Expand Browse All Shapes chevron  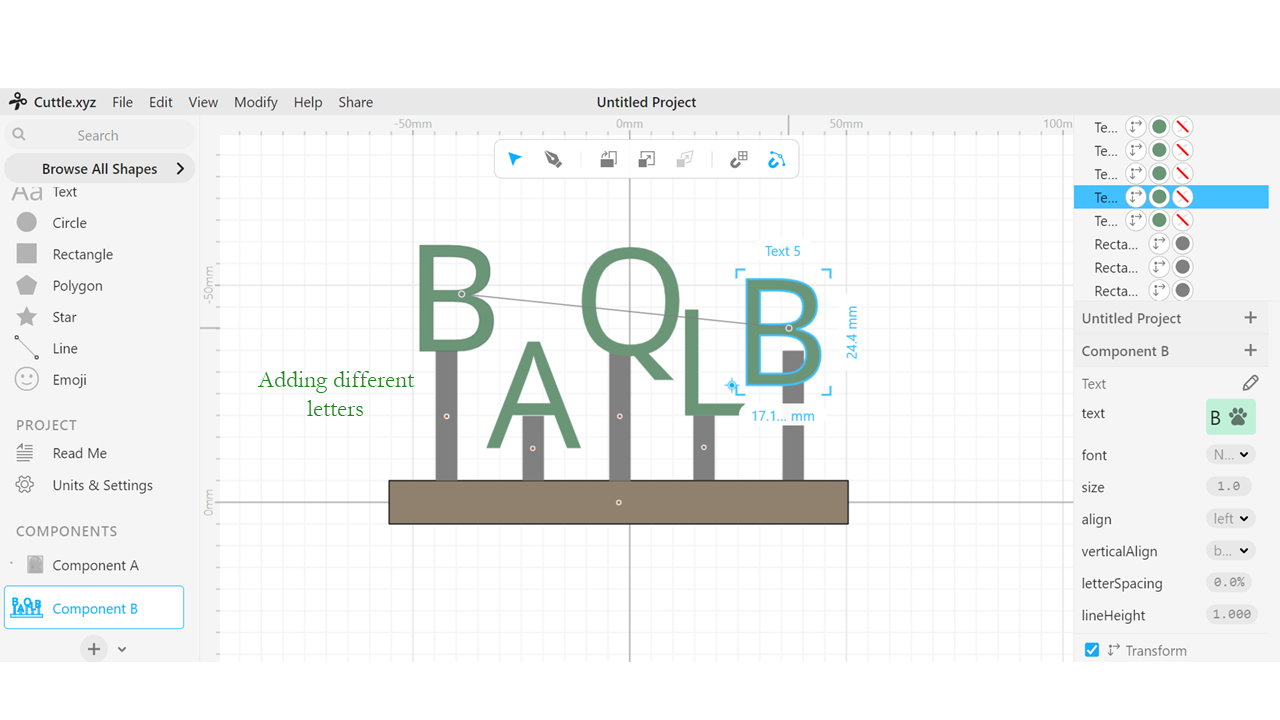click(180, 169)
